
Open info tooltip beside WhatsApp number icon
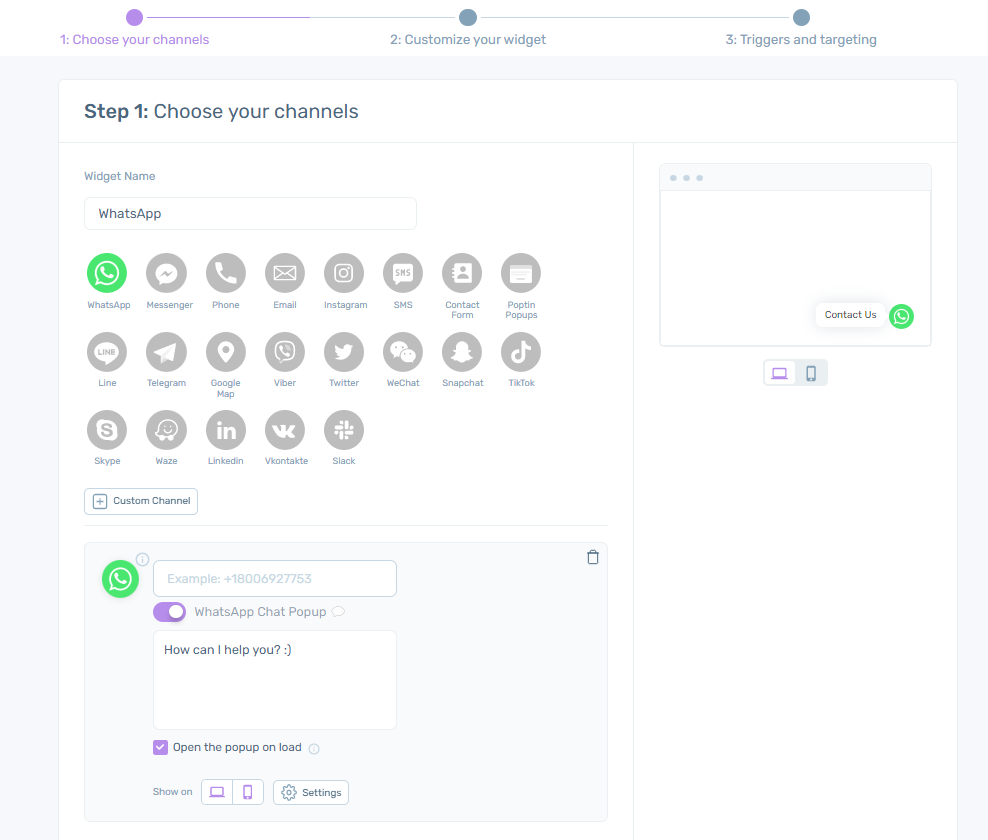click(x=142, y=559)
